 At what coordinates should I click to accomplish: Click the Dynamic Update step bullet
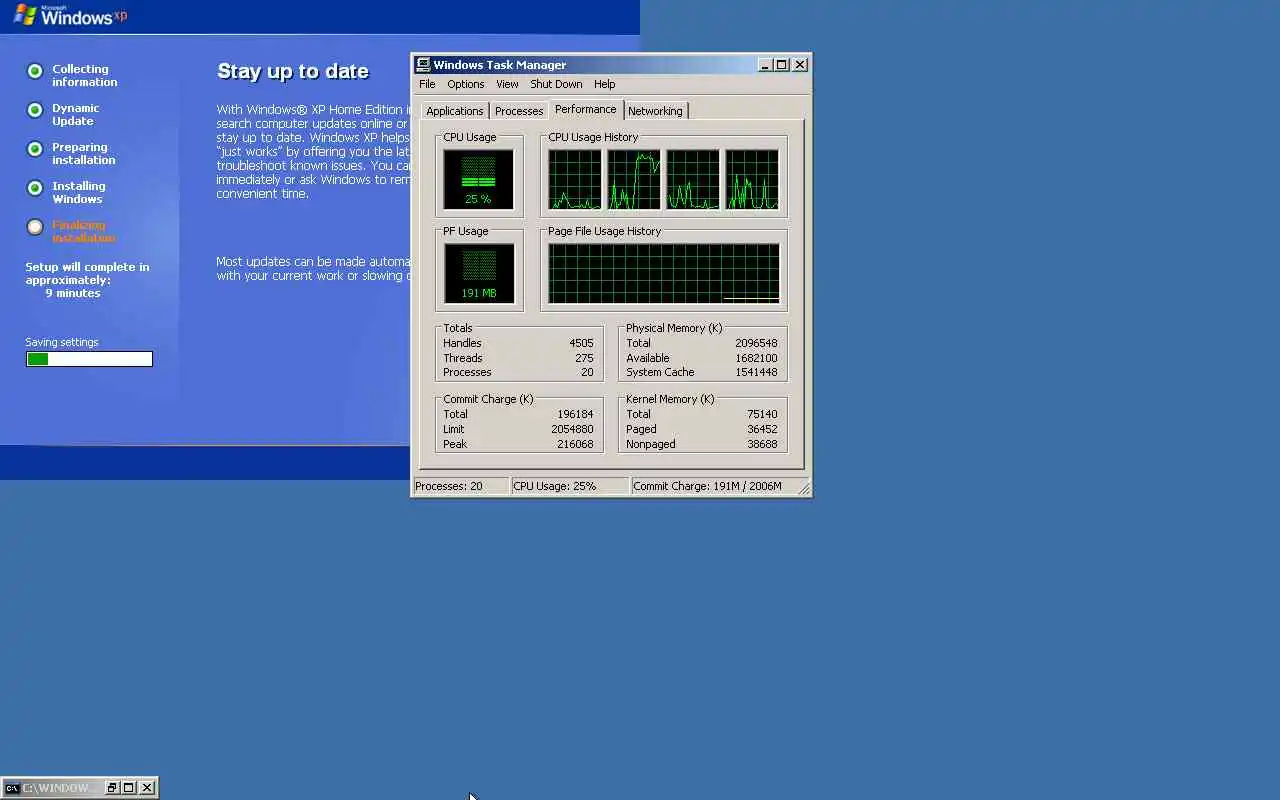[x=35, y=110]
